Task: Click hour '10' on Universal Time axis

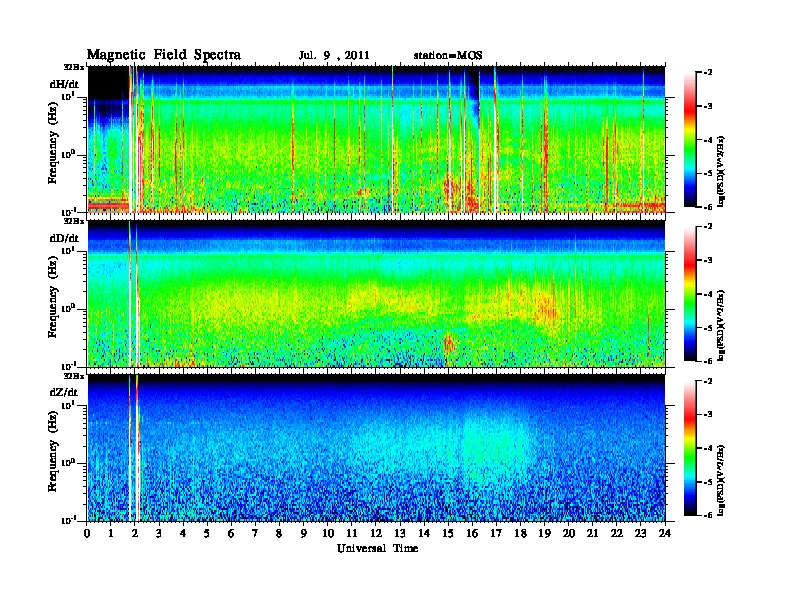Action: (x=328, y=534)
